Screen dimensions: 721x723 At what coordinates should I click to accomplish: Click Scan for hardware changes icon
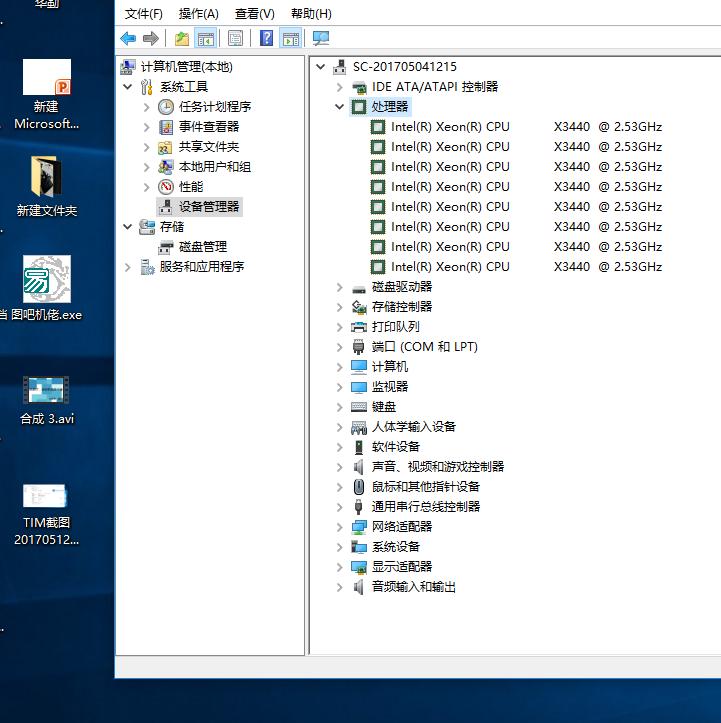321,38
